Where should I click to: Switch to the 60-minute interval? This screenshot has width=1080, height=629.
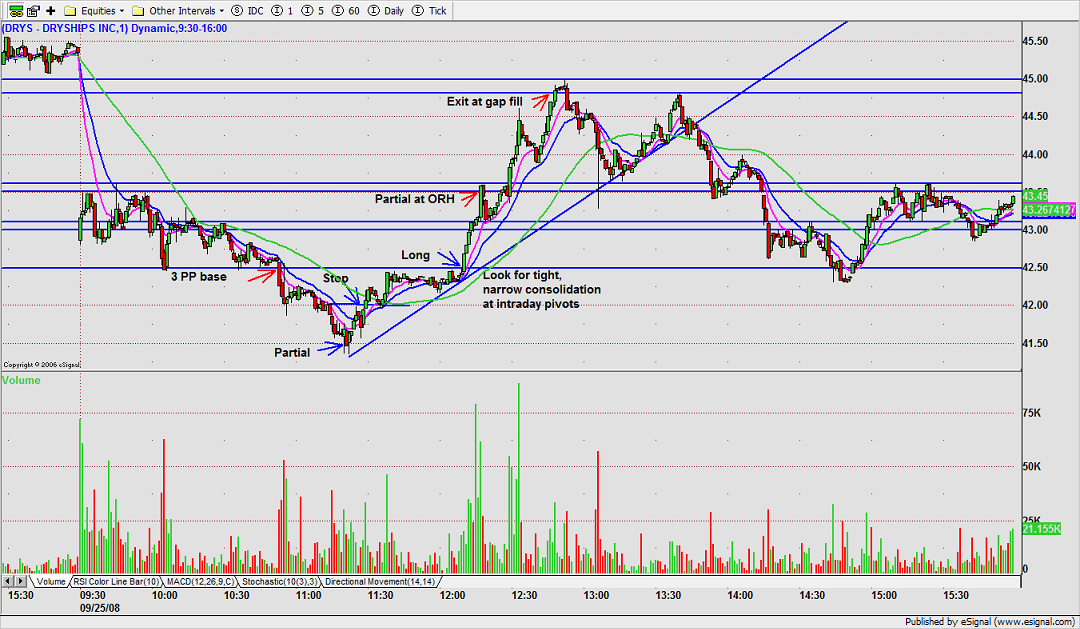point(346,10)
